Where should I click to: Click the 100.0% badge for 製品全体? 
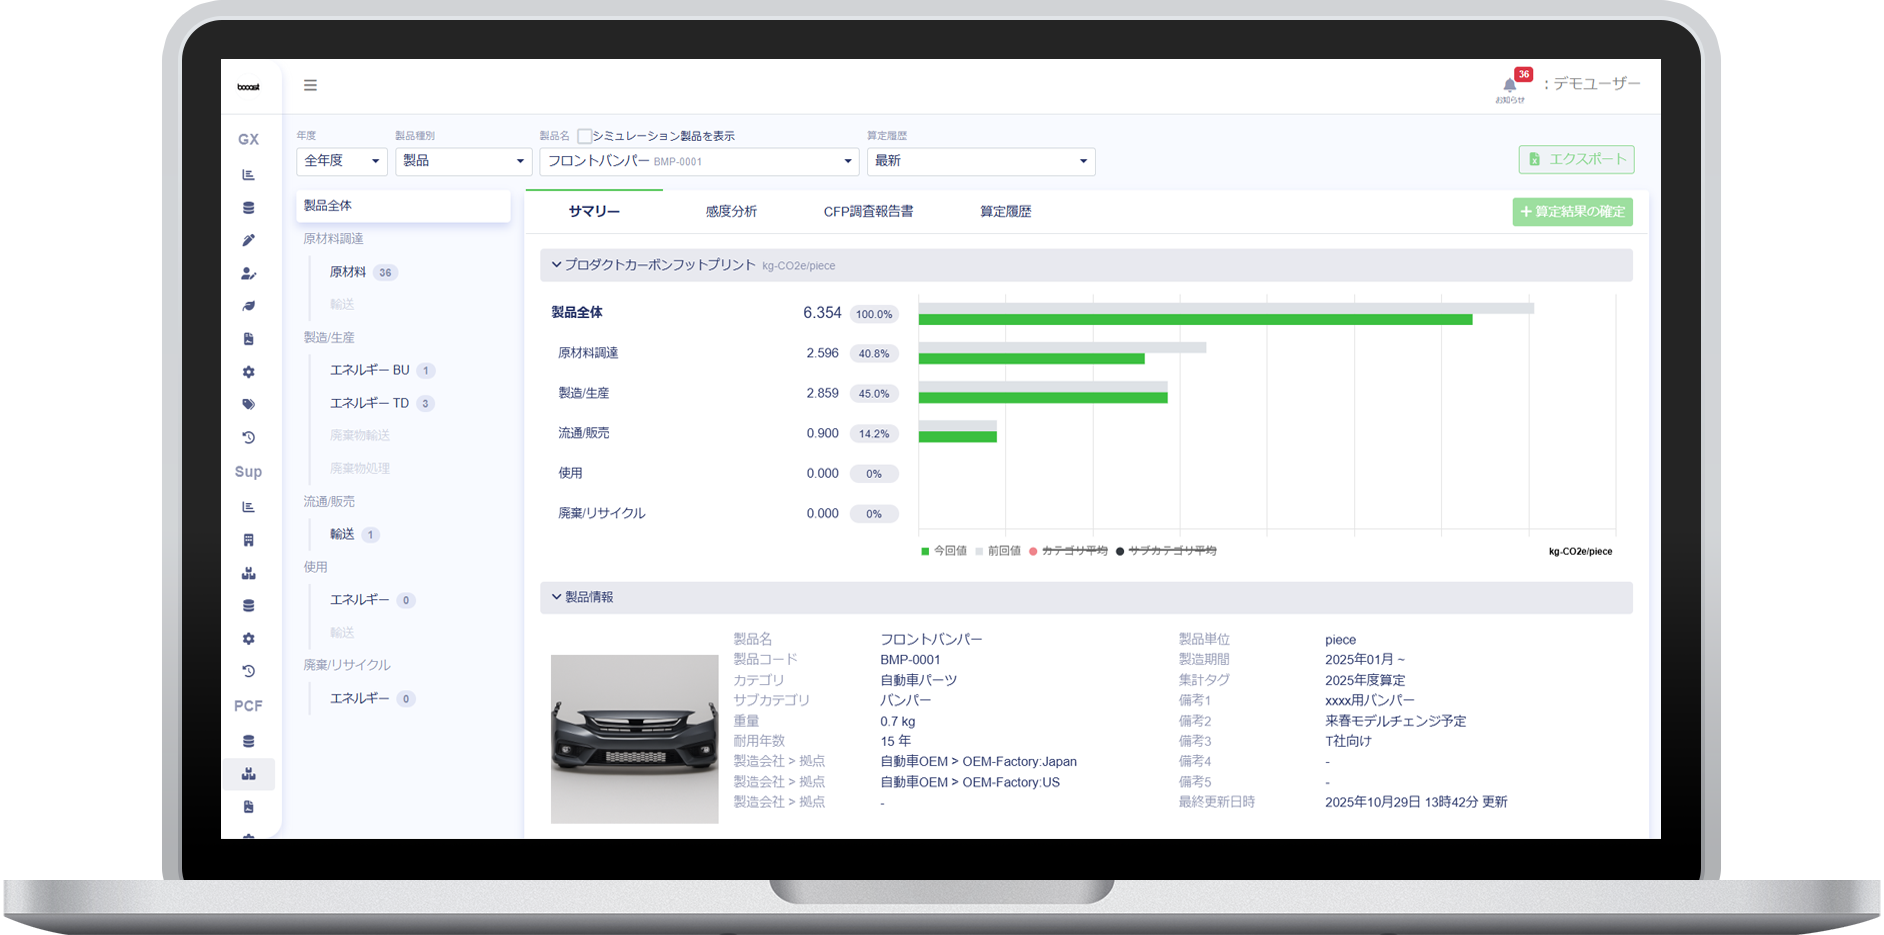(874, 314)
